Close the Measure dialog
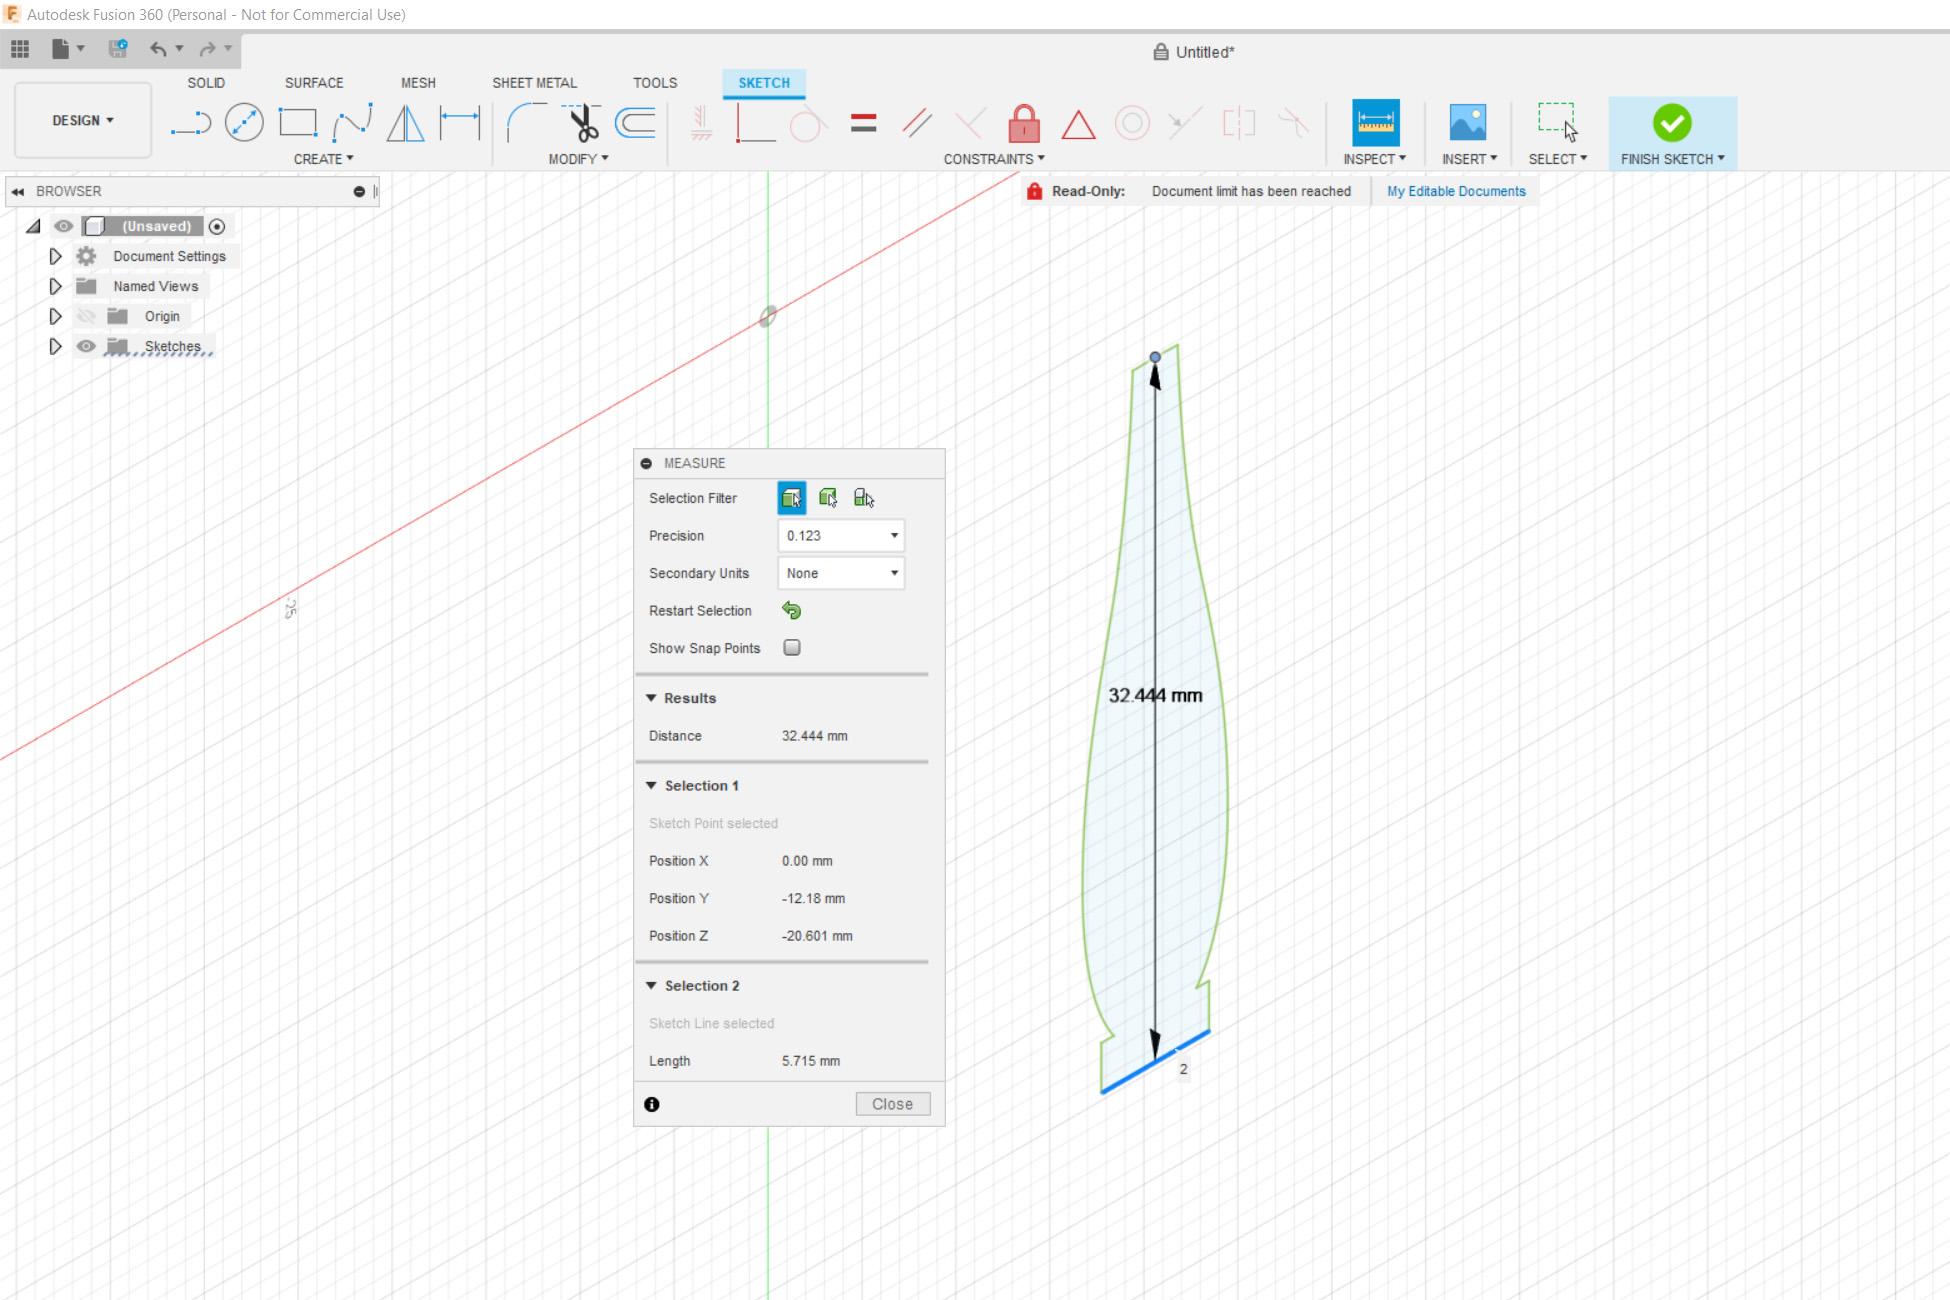This screenshot has height=1300, width=1950. tap(892, 1104)
